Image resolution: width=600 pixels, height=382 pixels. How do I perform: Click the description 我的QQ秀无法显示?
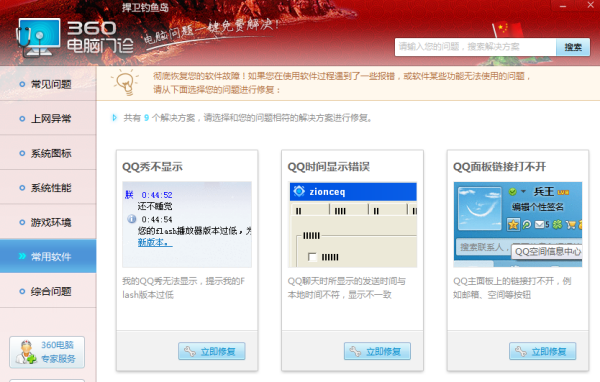point(184,288)
